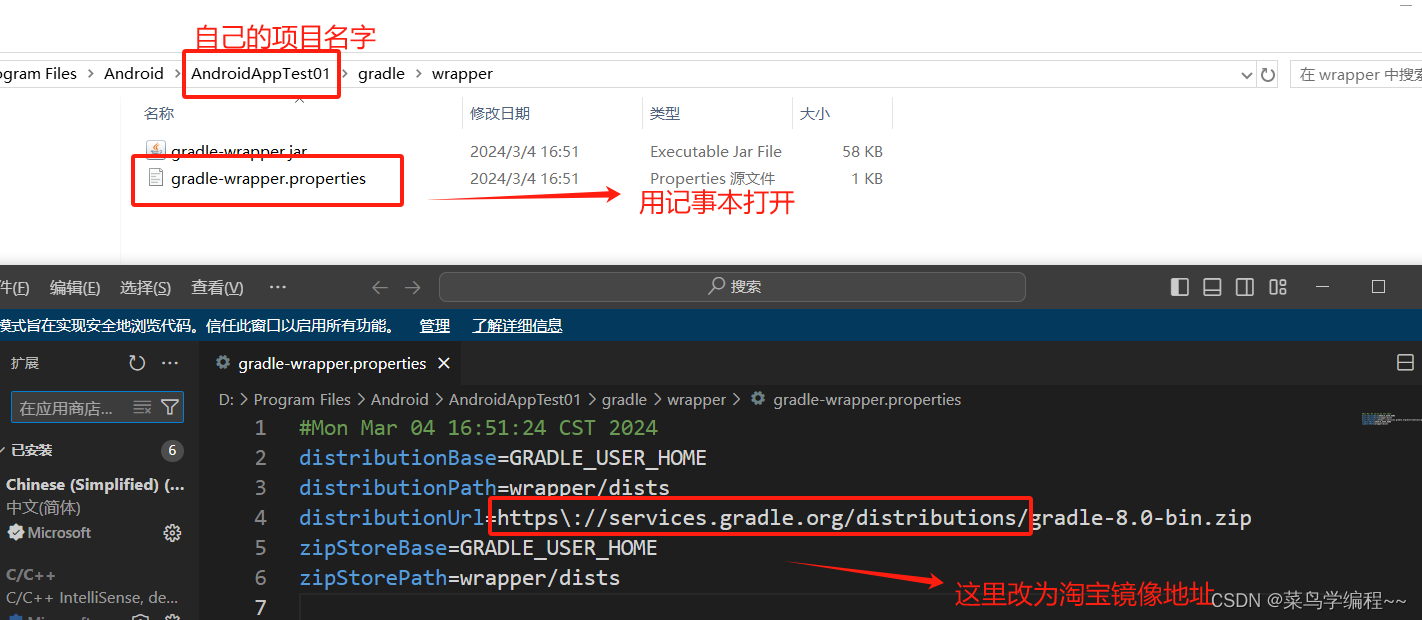Toggle the Secondary Side Bar visibility
1422x620 pixels.
pos(1244,287)
